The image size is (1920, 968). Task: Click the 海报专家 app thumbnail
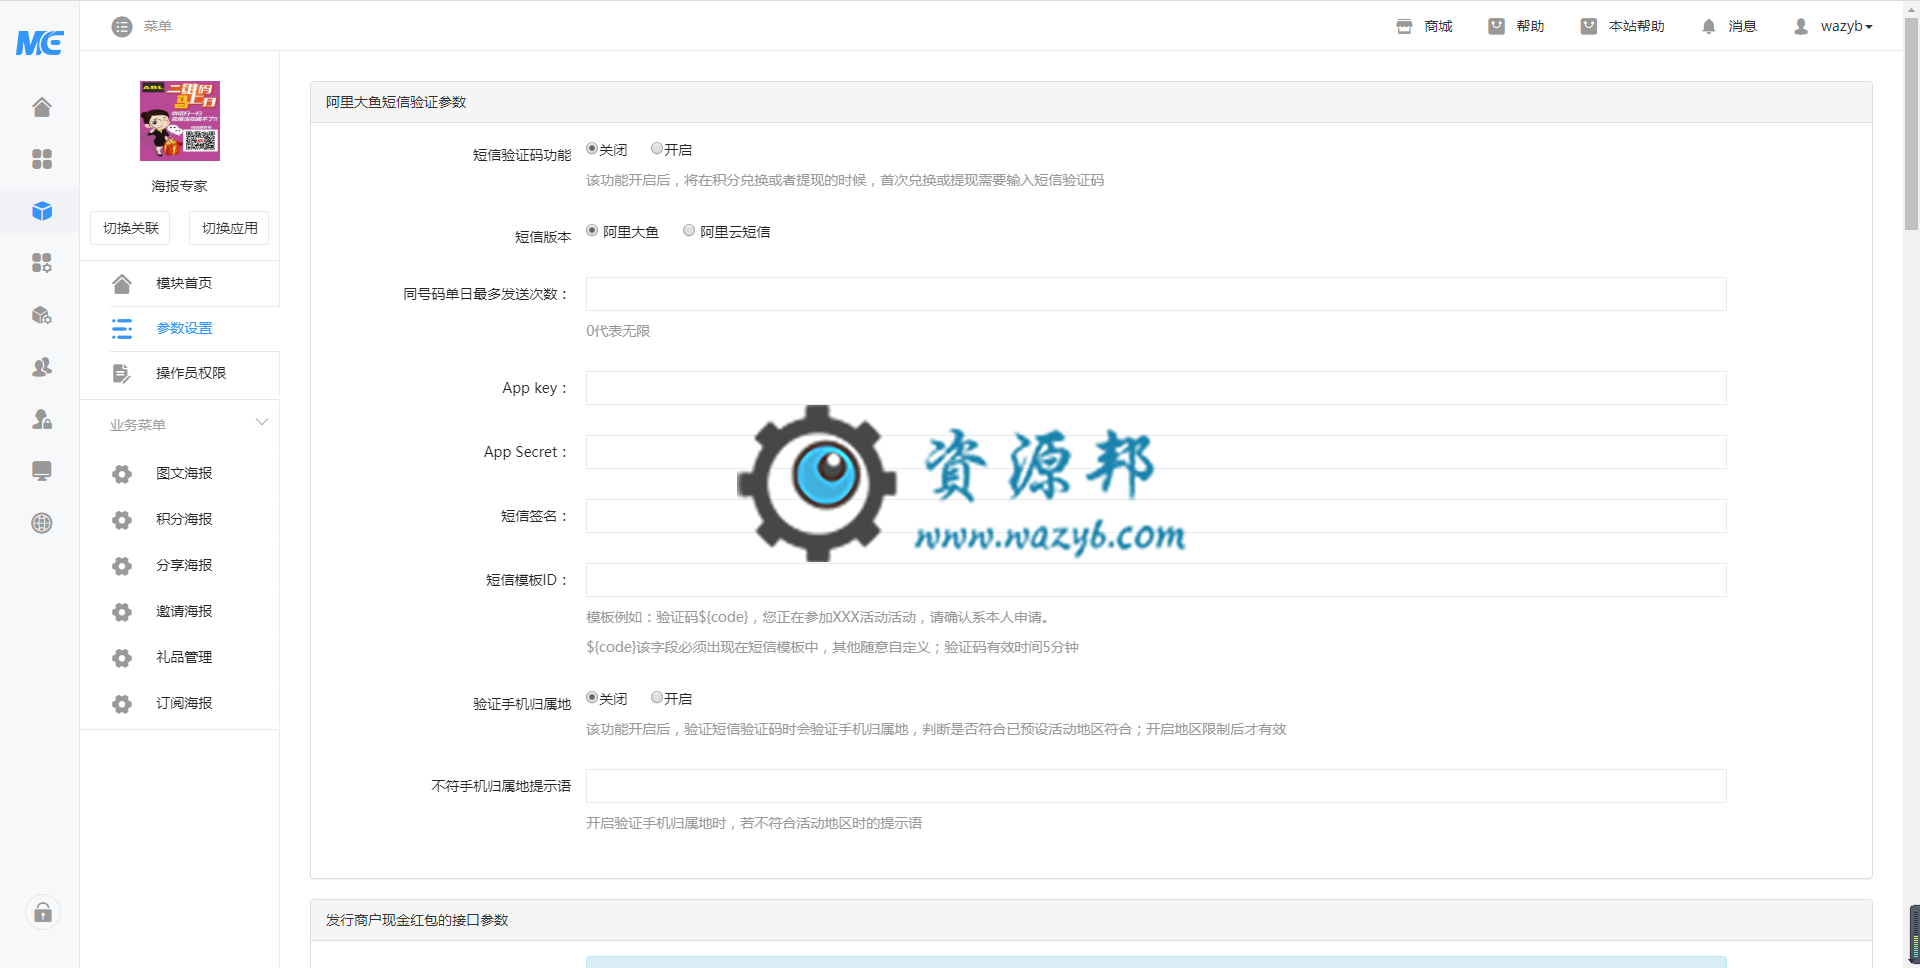(180, 121)
